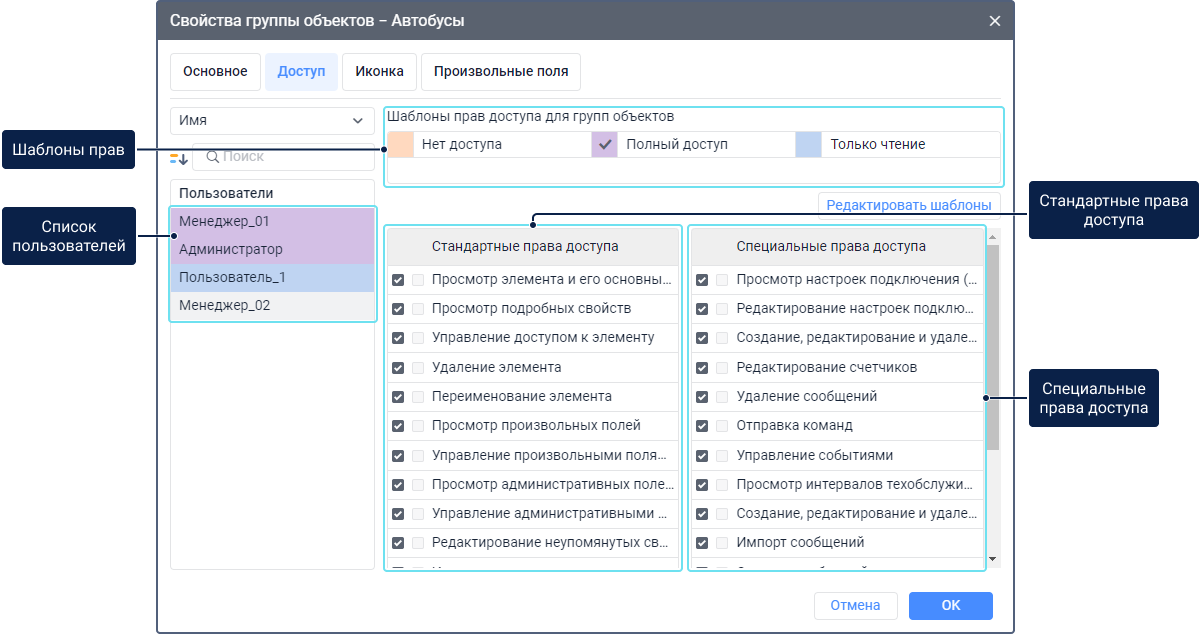Click the checkmark on Полный доступ template

605,145
